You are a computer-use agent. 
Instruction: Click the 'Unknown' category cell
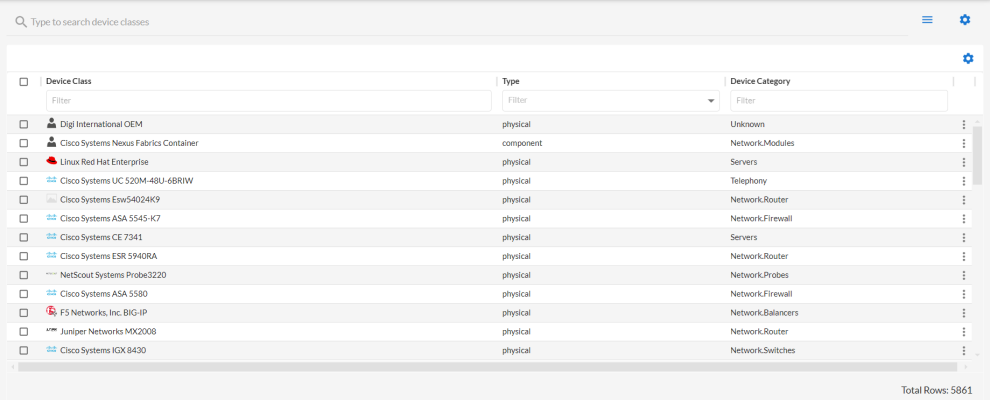[748, 124]
